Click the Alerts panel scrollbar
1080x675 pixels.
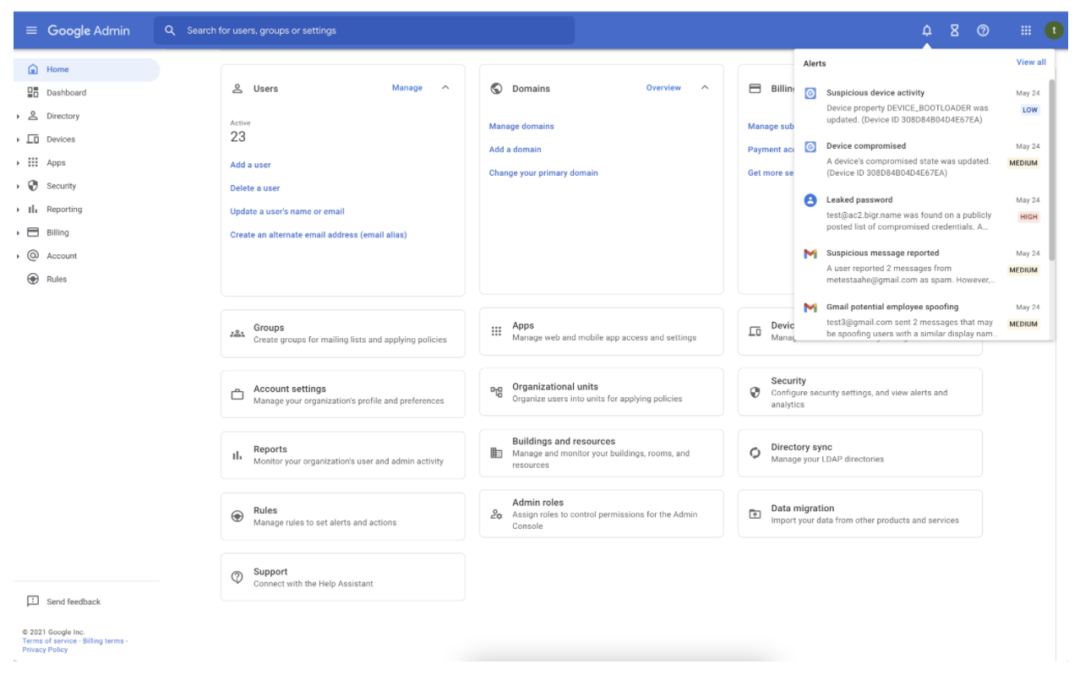pos(1051,170)
